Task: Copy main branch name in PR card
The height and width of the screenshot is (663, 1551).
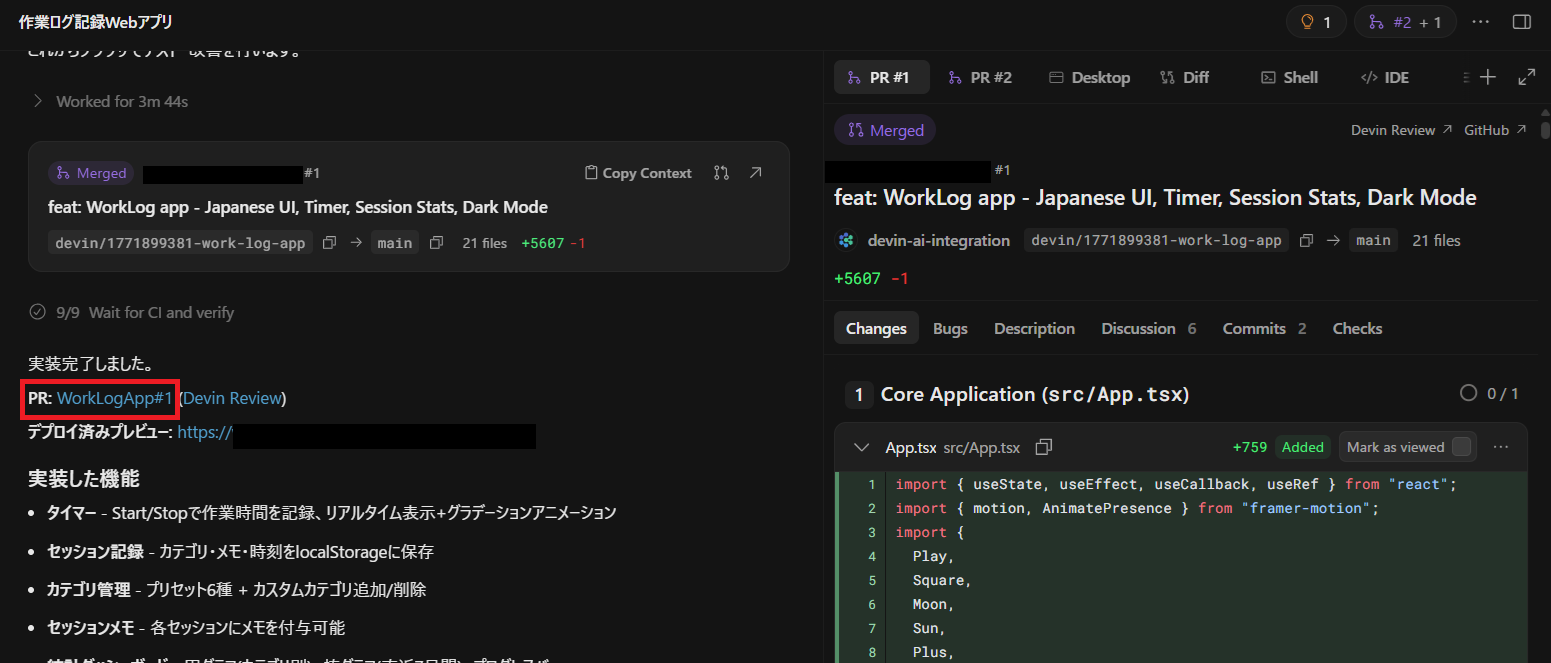Action: coord(436,243)
